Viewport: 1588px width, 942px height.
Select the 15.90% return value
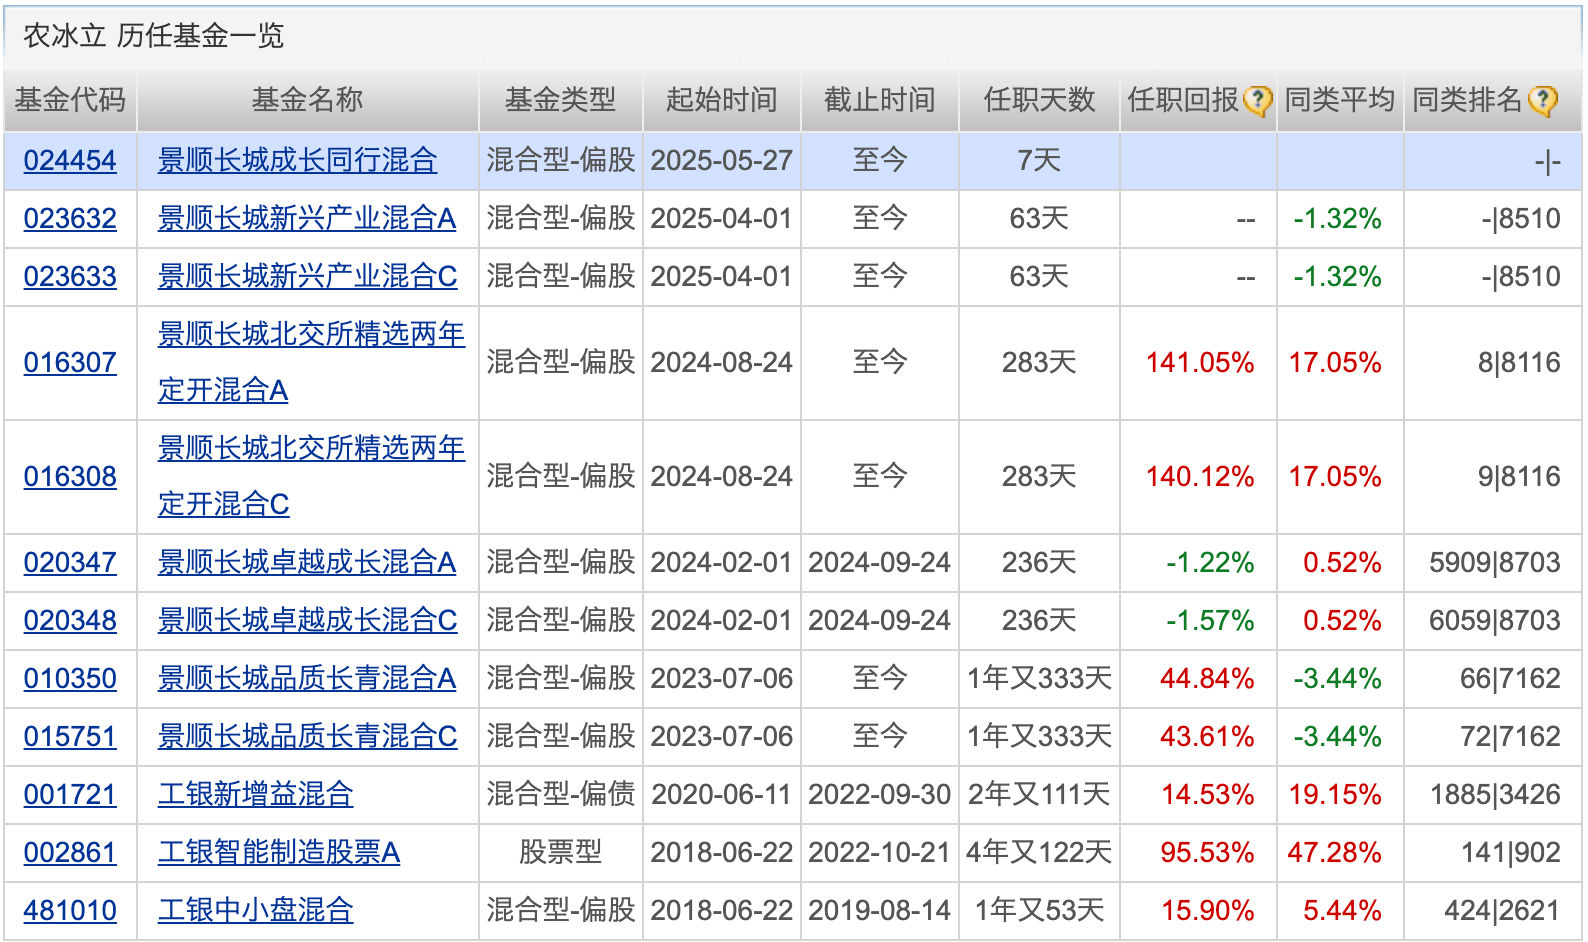tap(1207, 911)
